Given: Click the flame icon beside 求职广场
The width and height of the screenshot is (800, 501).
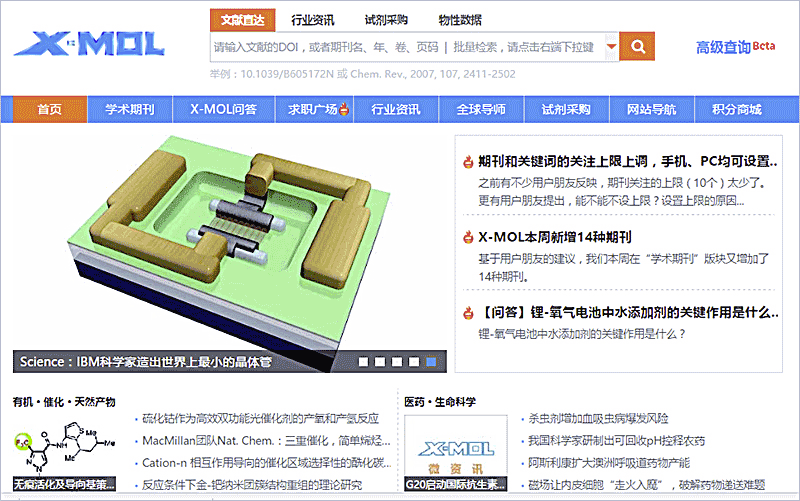Looking at the screenshot, I should 344,109.
